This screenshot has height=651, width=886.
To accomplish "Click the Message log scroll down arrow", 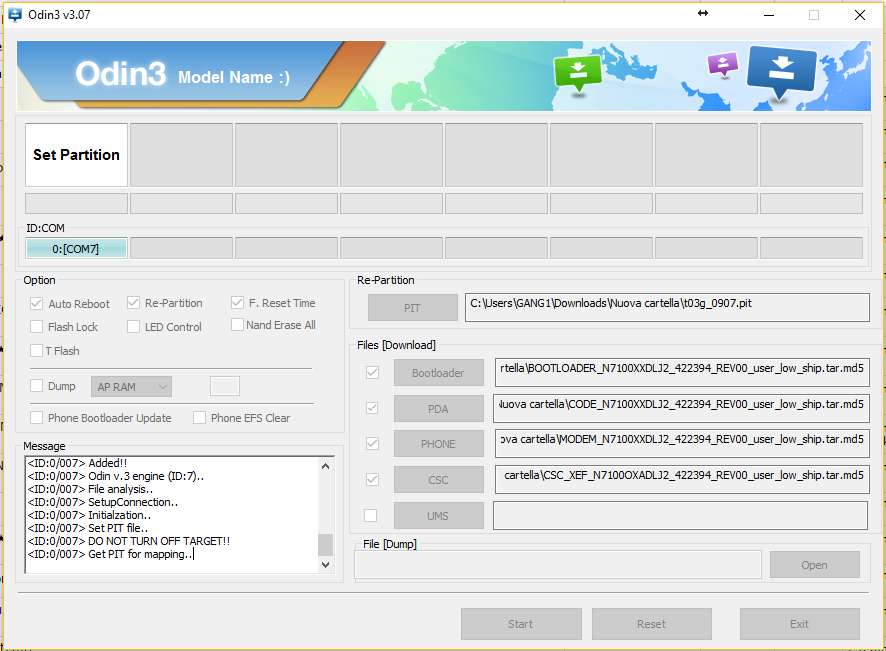I will click(x=325, y=565).
